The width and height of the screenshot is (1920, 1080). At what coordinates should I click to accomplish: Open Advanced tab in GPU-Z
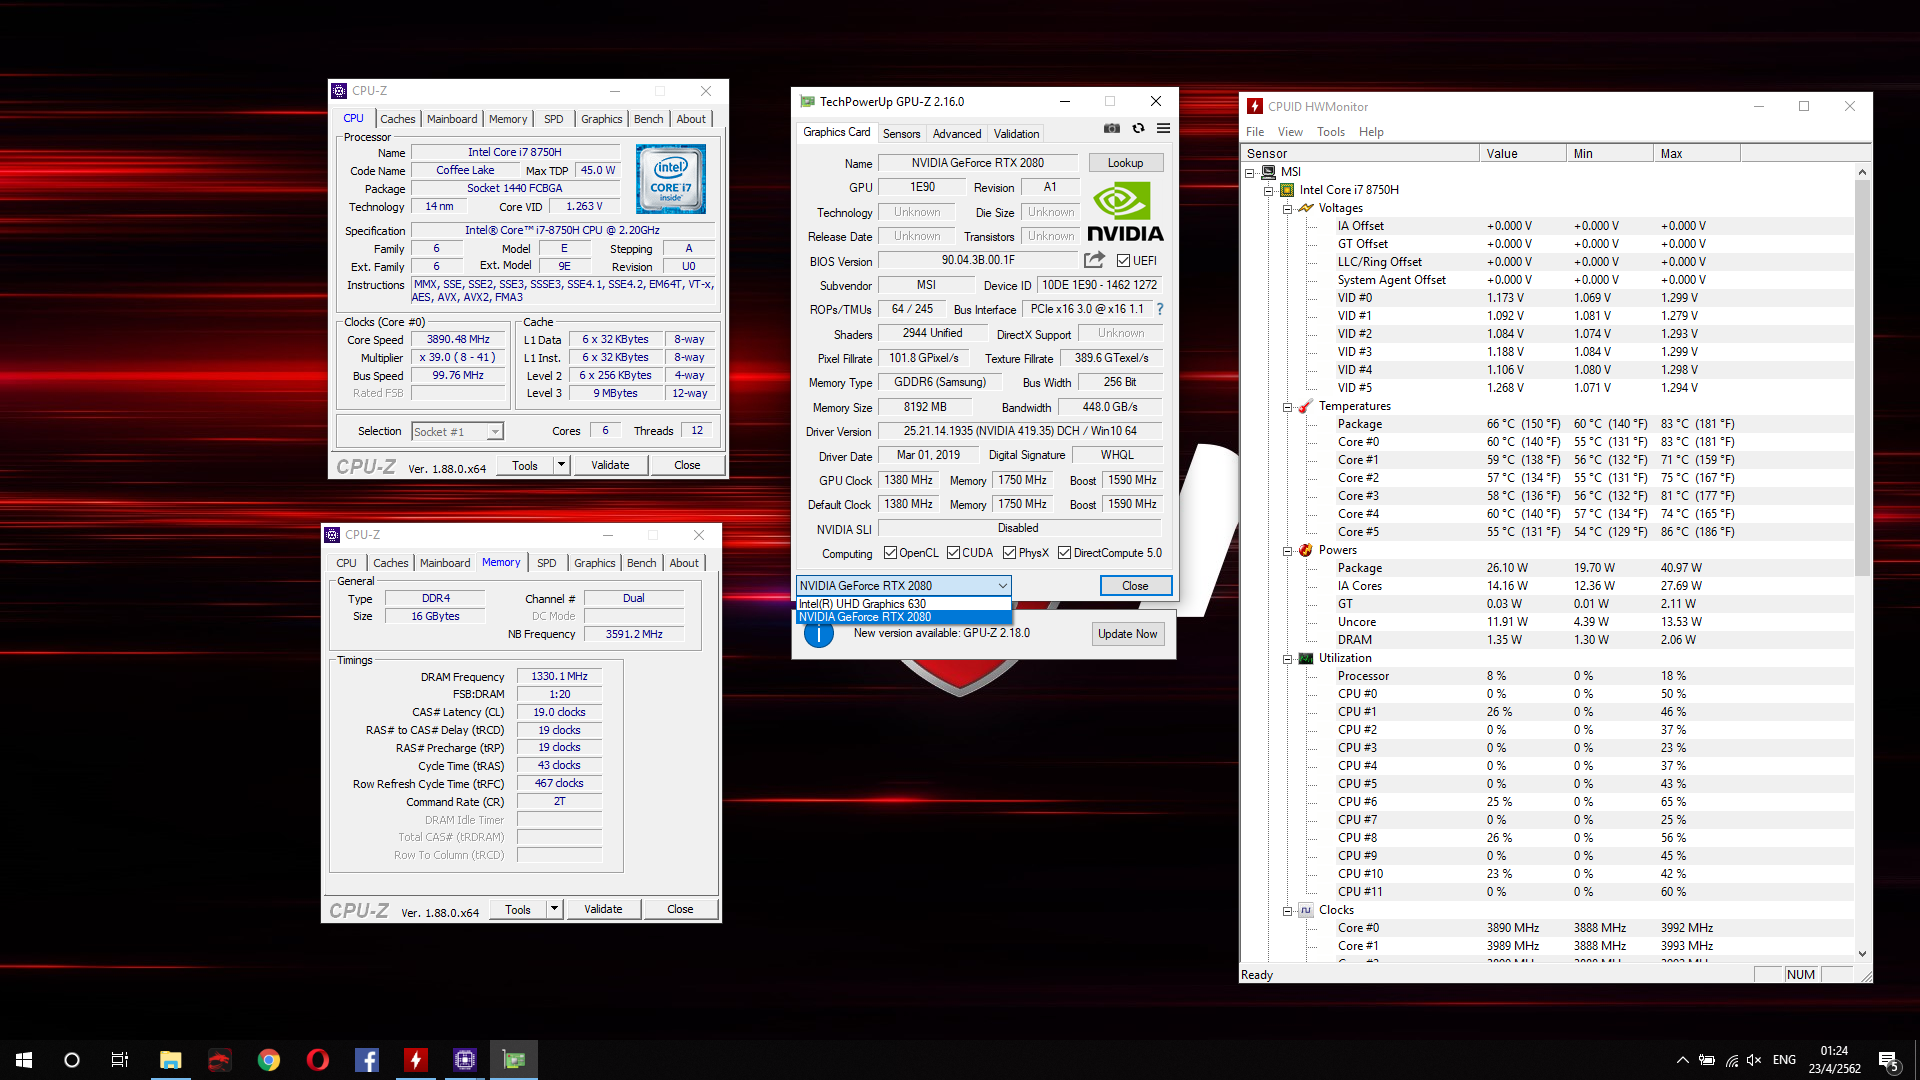pyautogui.click(x=957, y=134)
